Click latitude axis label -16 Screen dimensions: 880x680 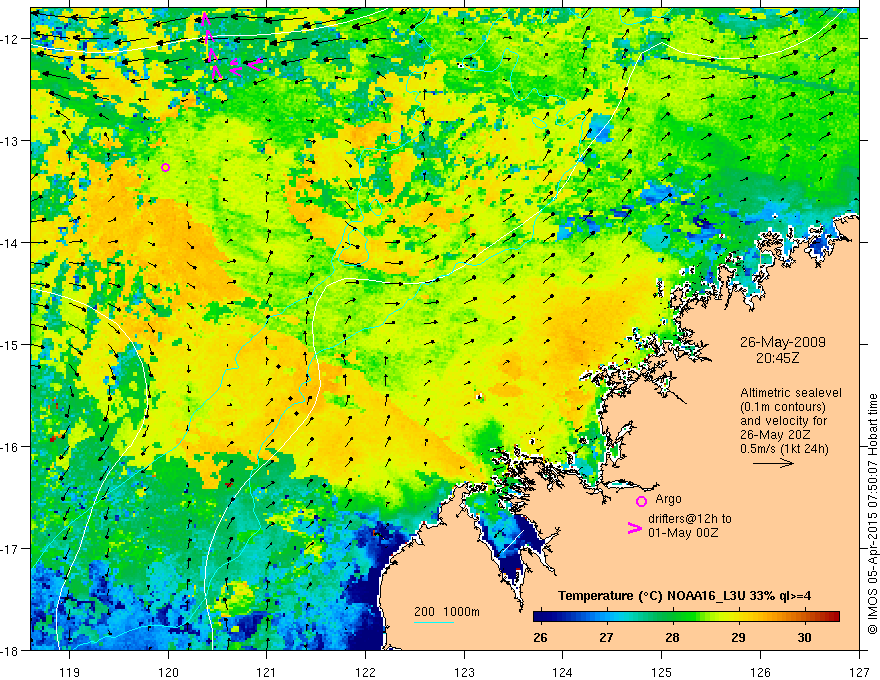10,447
